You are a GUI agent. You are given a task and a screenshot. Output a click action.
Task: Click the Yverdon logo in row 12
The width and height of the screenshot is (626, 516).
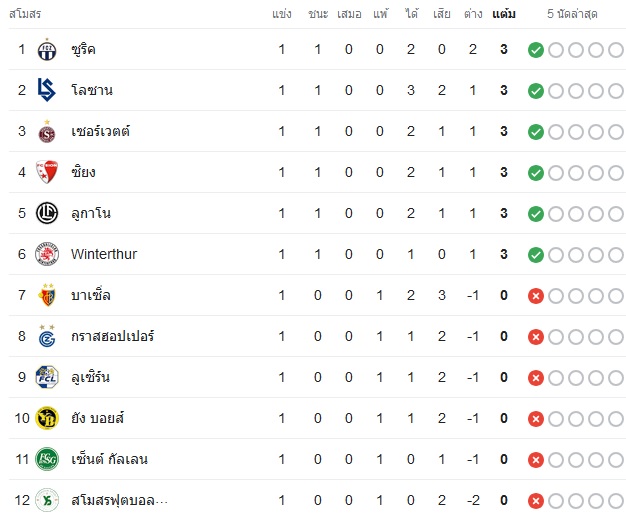pyautogui.click(x=47, y=500)
